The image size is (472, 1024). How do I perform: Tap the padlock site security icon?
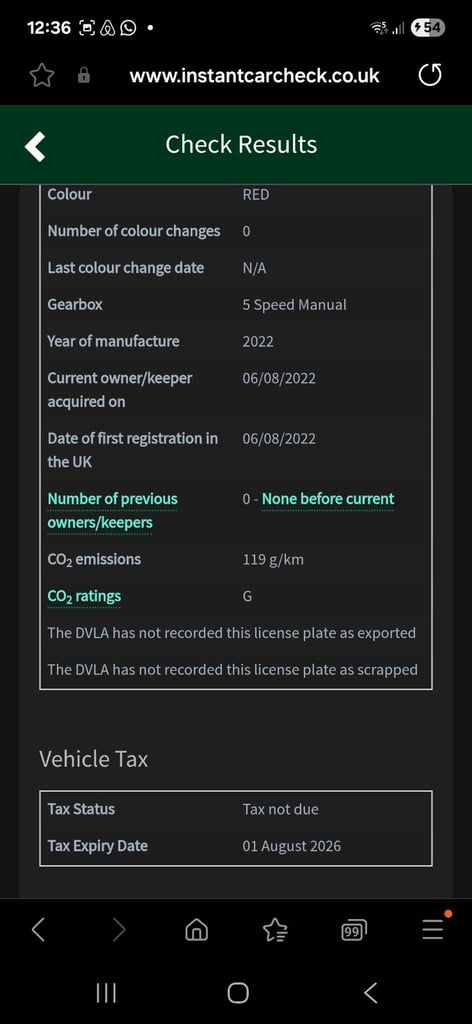pos(84,76)
